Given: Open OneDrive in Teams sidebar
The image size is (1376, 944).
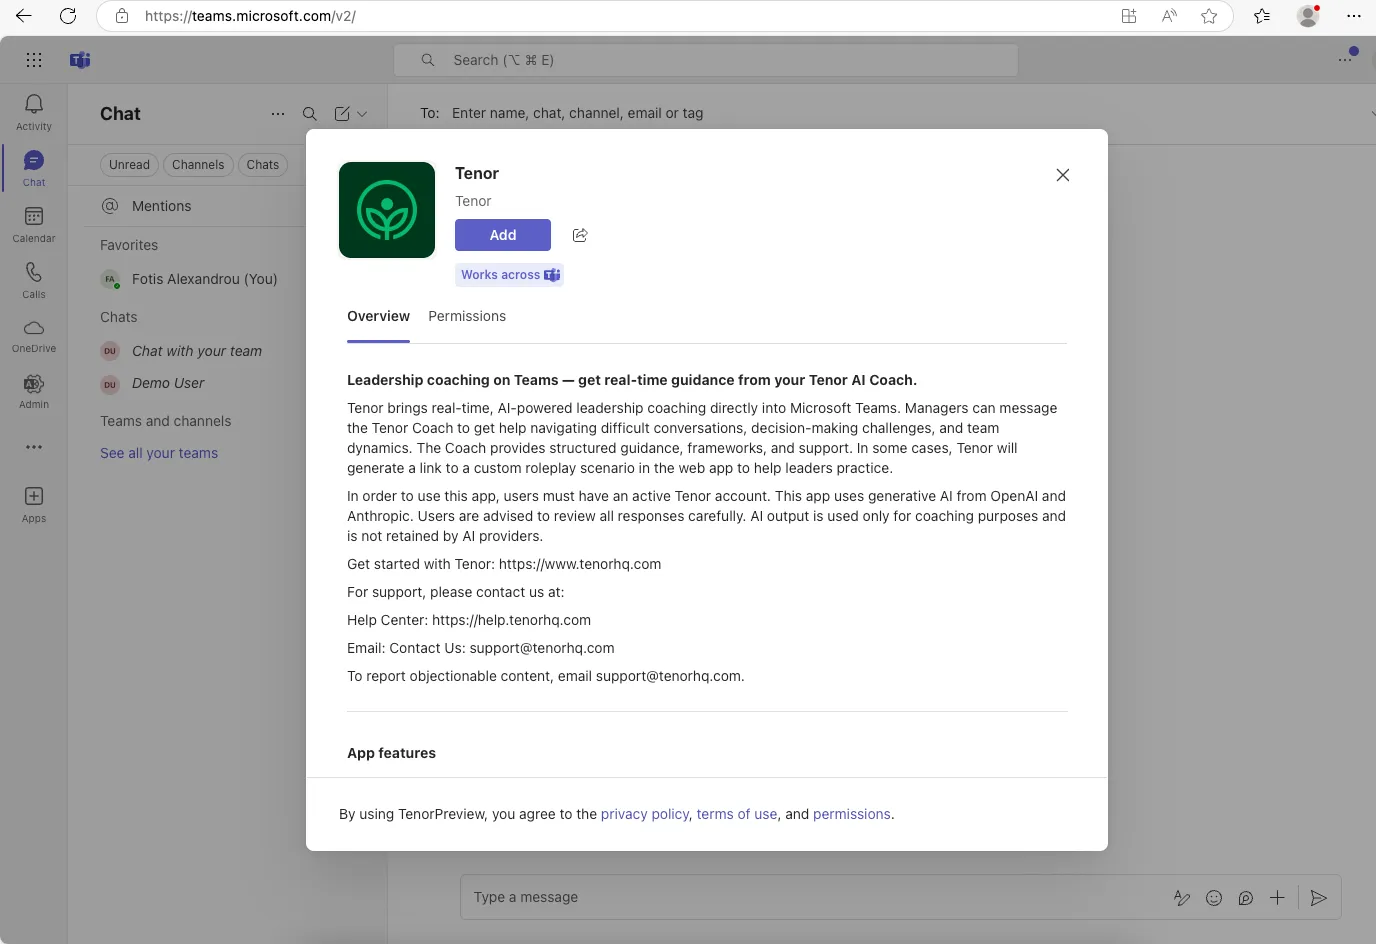Looking at the screenshot, I should pyautogui.click(x=34, y=336).
